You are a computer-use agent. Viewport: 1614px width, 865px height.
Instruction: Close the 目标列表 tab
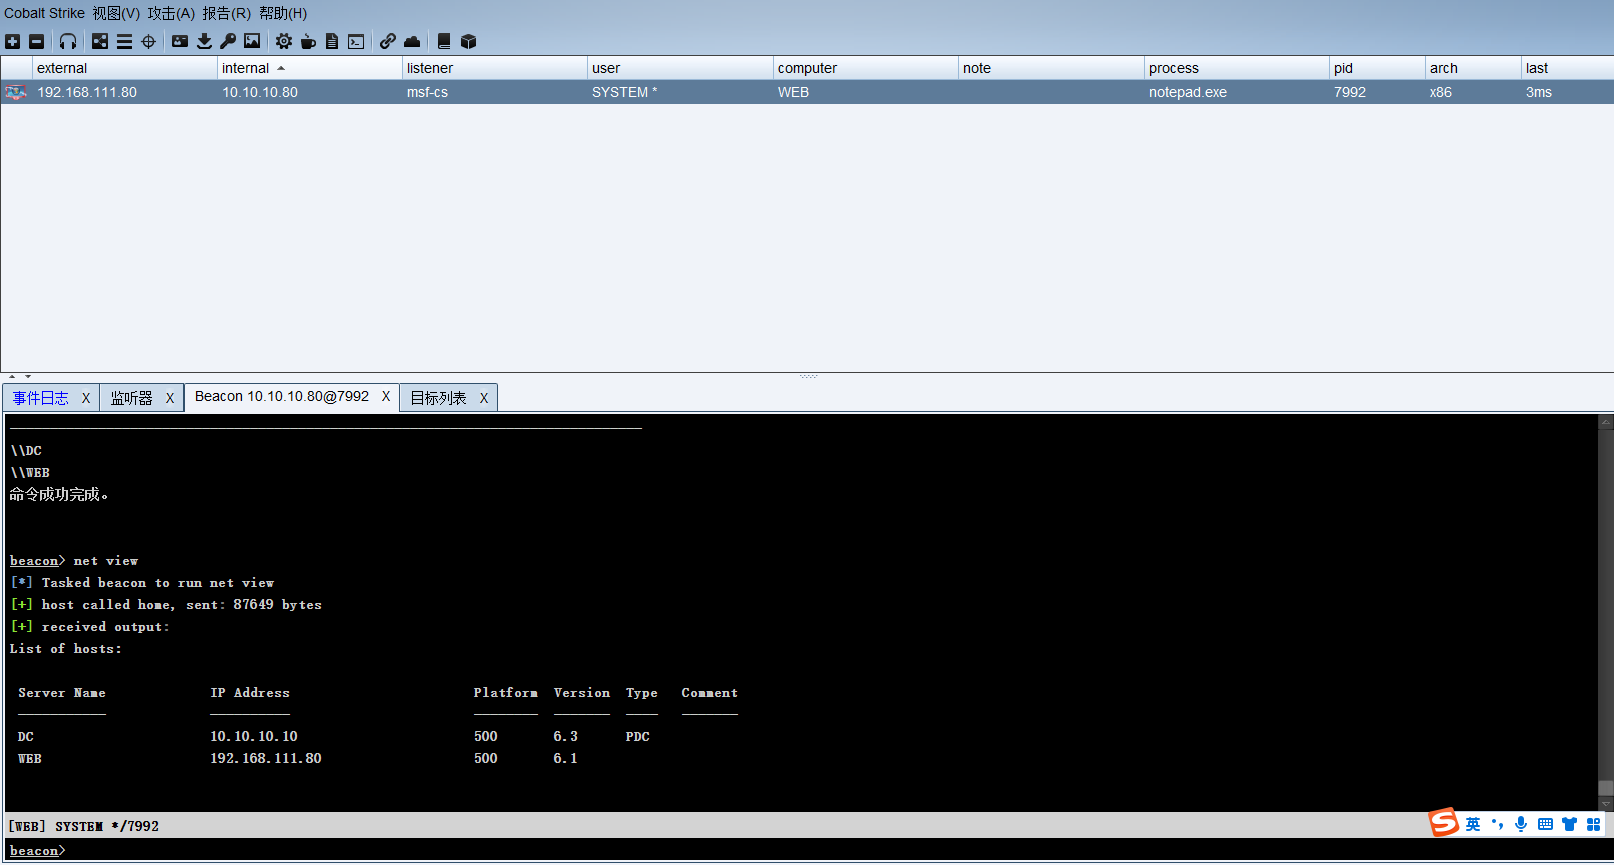(x=484, y=398)
